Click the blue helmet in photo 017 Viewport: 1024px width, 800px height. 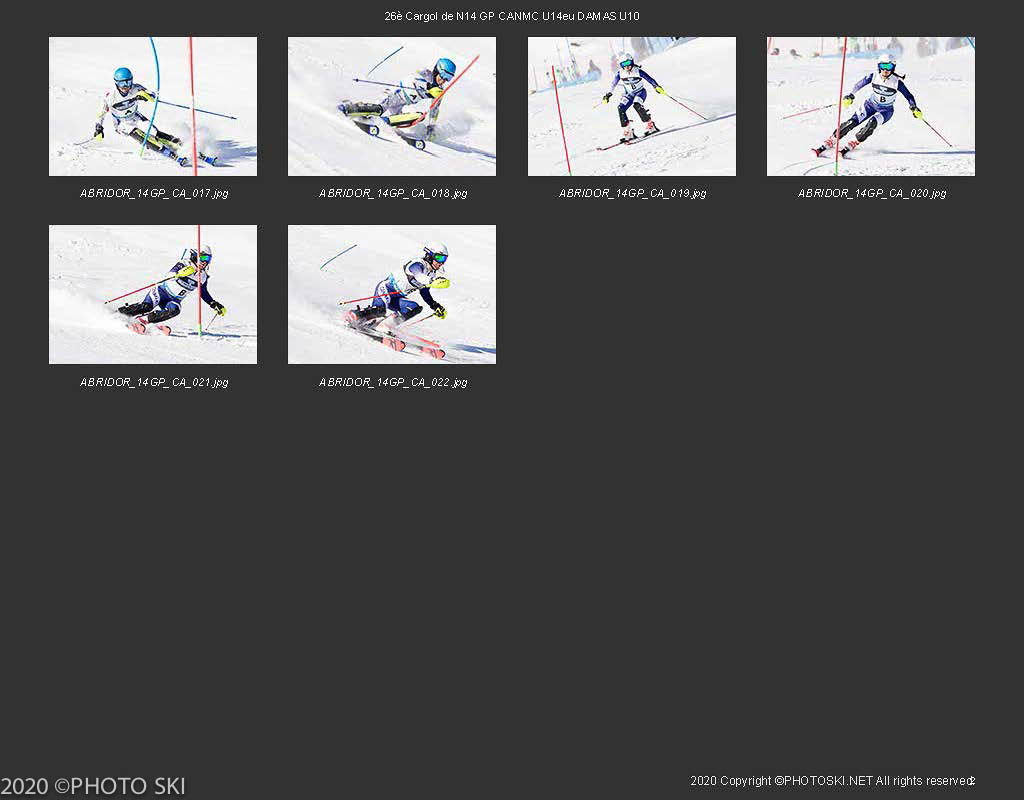pyautogui.click(x=123, y=76)
